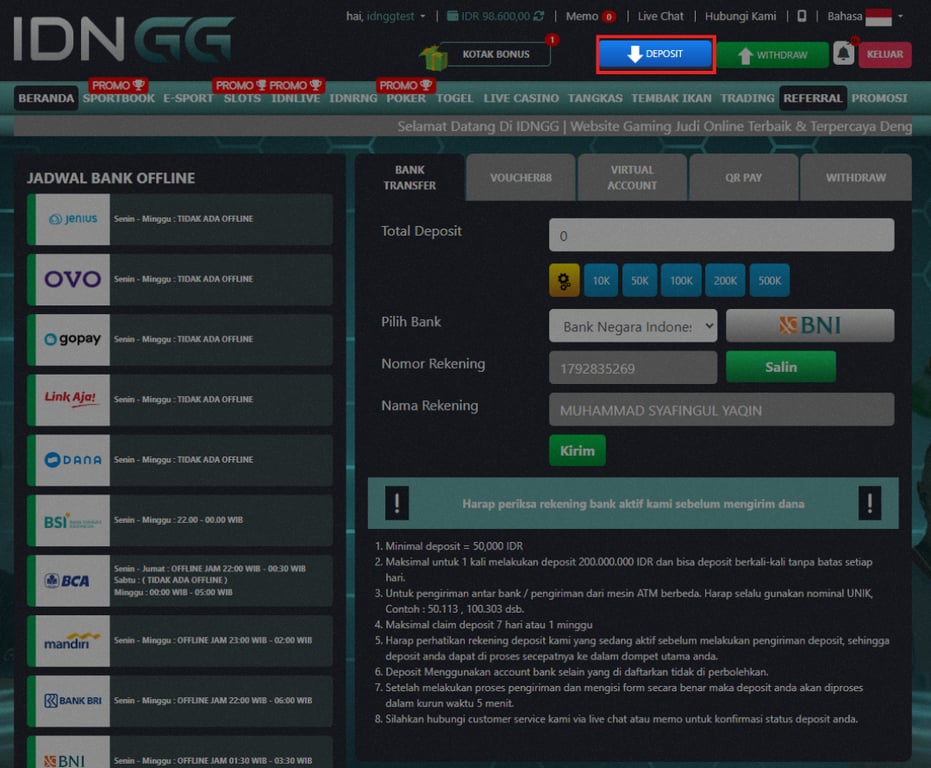This screenshot has width=931, height=768.
Task: Click the Salin copy button
Action: tap(781, 367)
